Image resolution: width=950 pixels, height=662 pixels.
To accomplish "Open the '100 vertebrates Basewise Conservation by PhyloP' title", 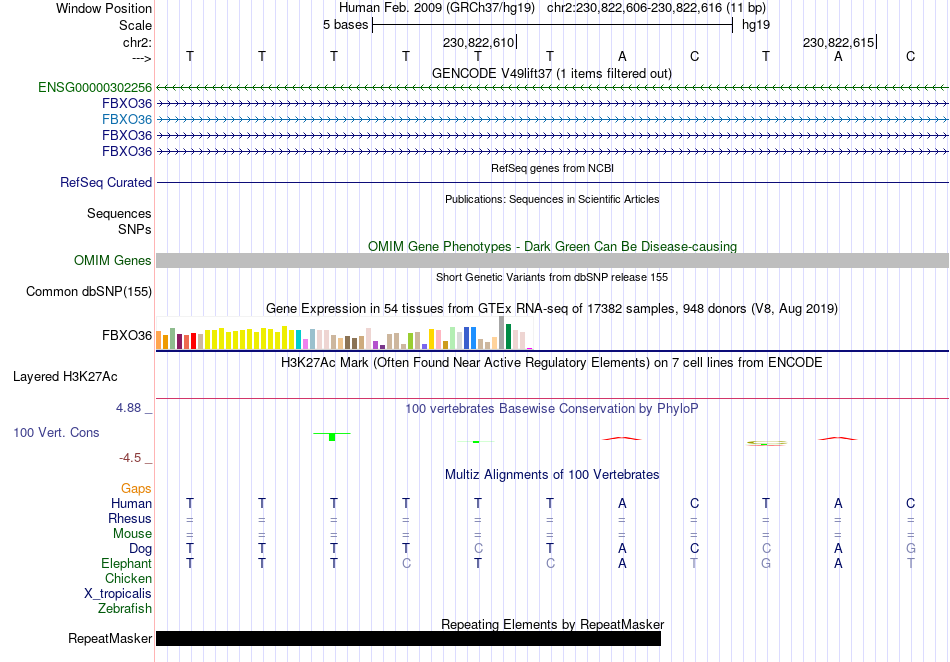I will [552, 408].
